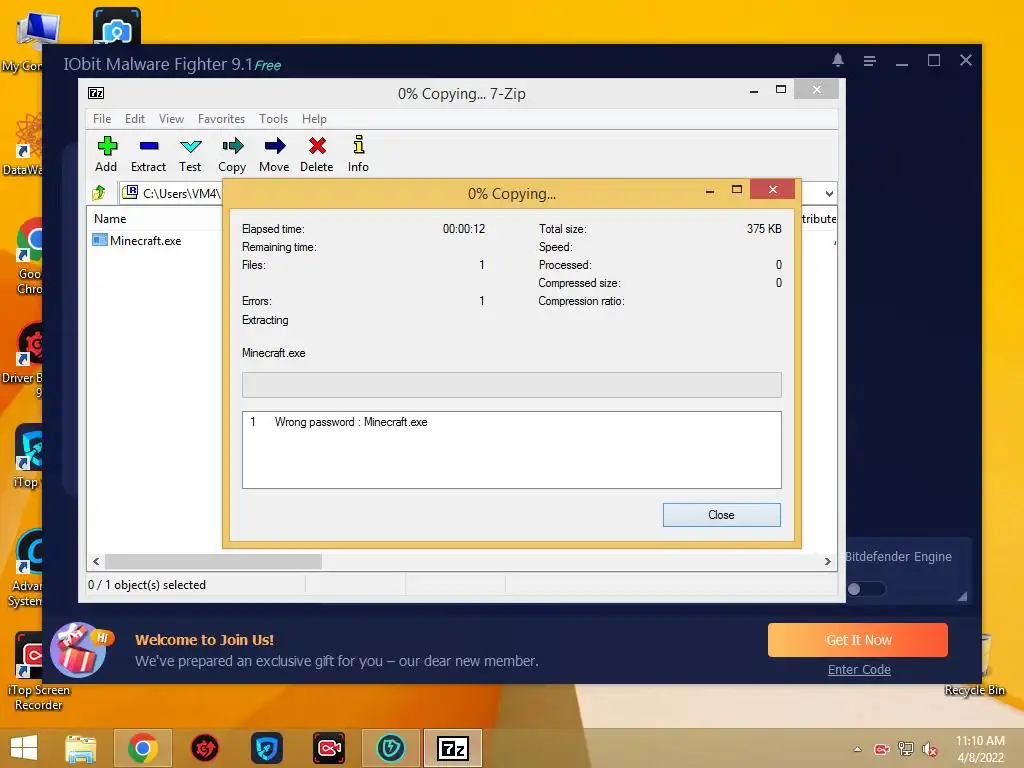Click the horizontal scrollbar thumb in the file list

(214, 562)
